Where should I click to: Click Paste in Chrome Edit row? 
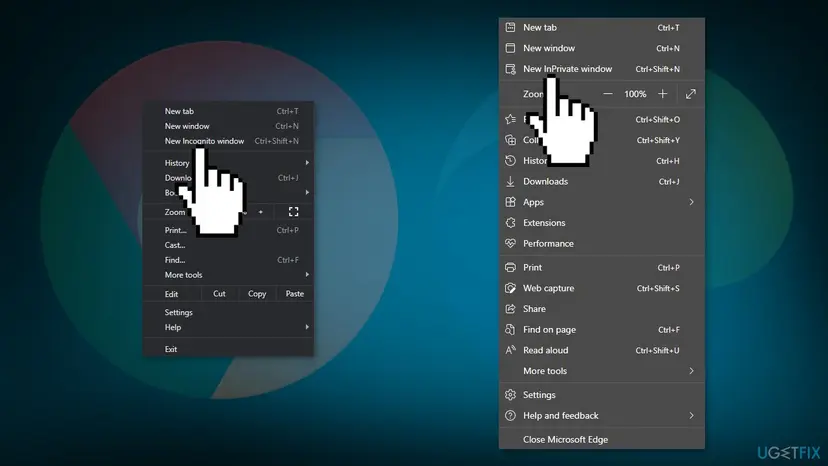pos(295,294)
